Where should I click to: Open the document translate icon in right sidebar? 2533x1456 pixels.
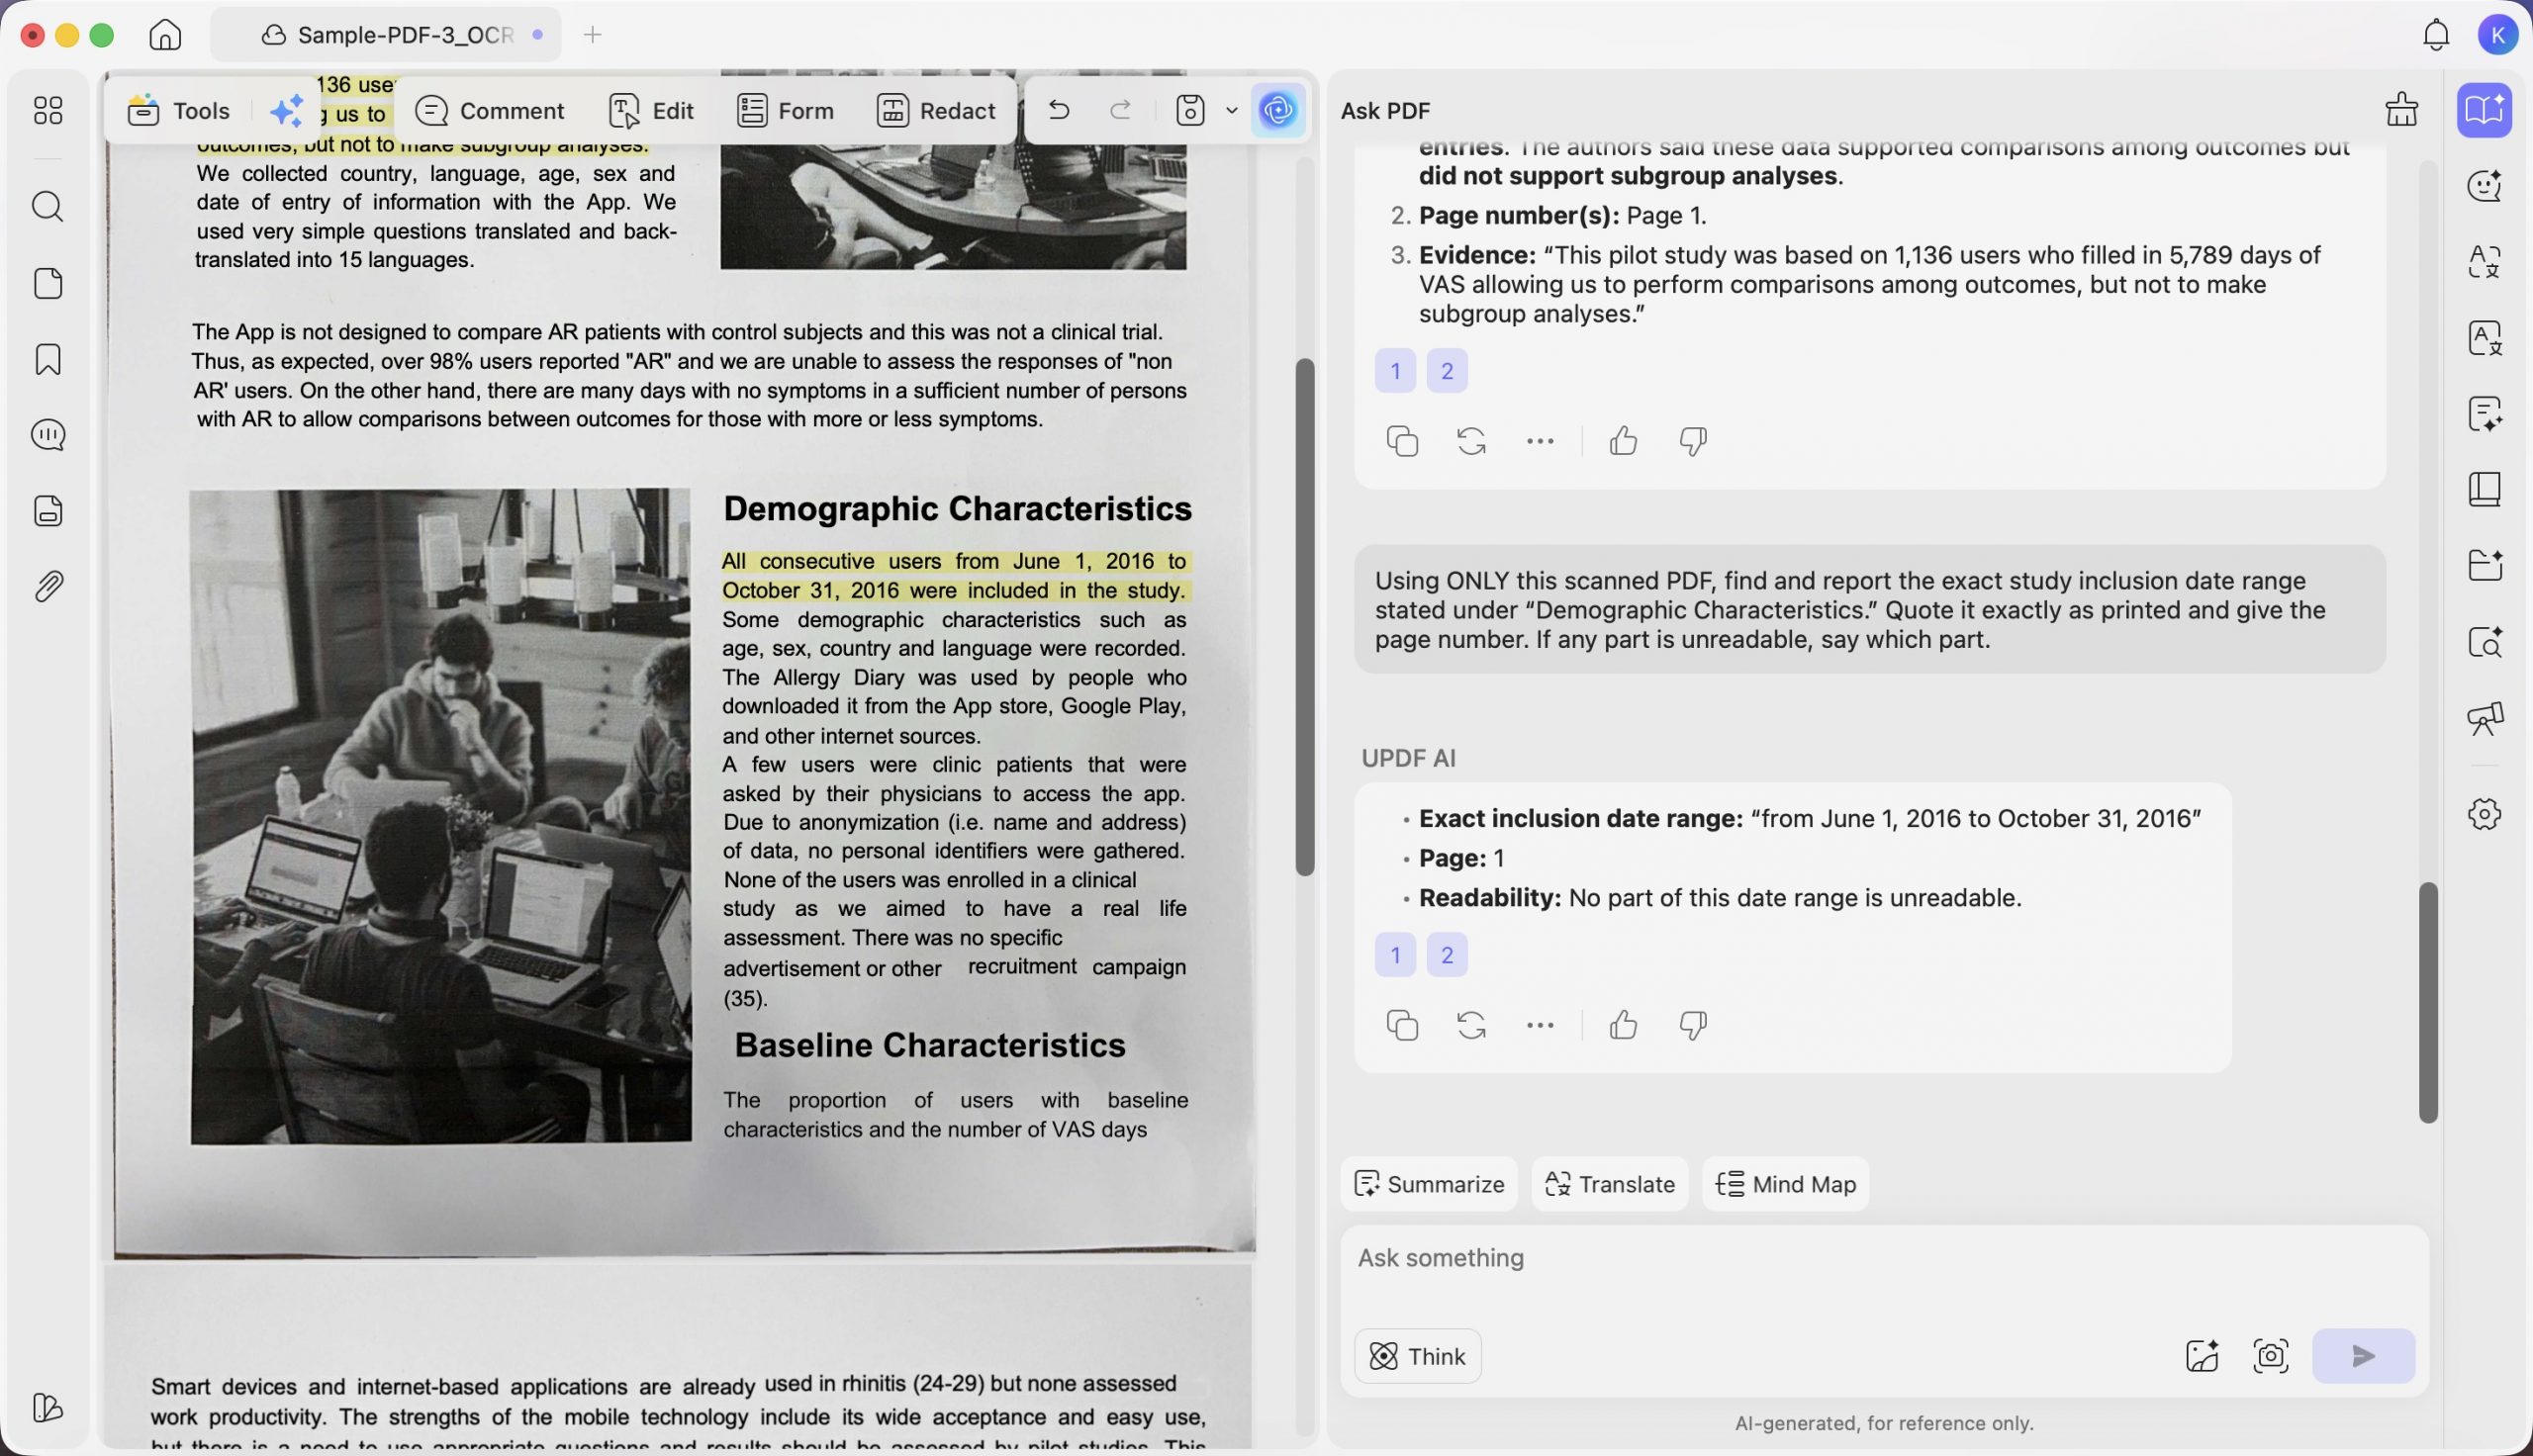[x=2484, y=338]
